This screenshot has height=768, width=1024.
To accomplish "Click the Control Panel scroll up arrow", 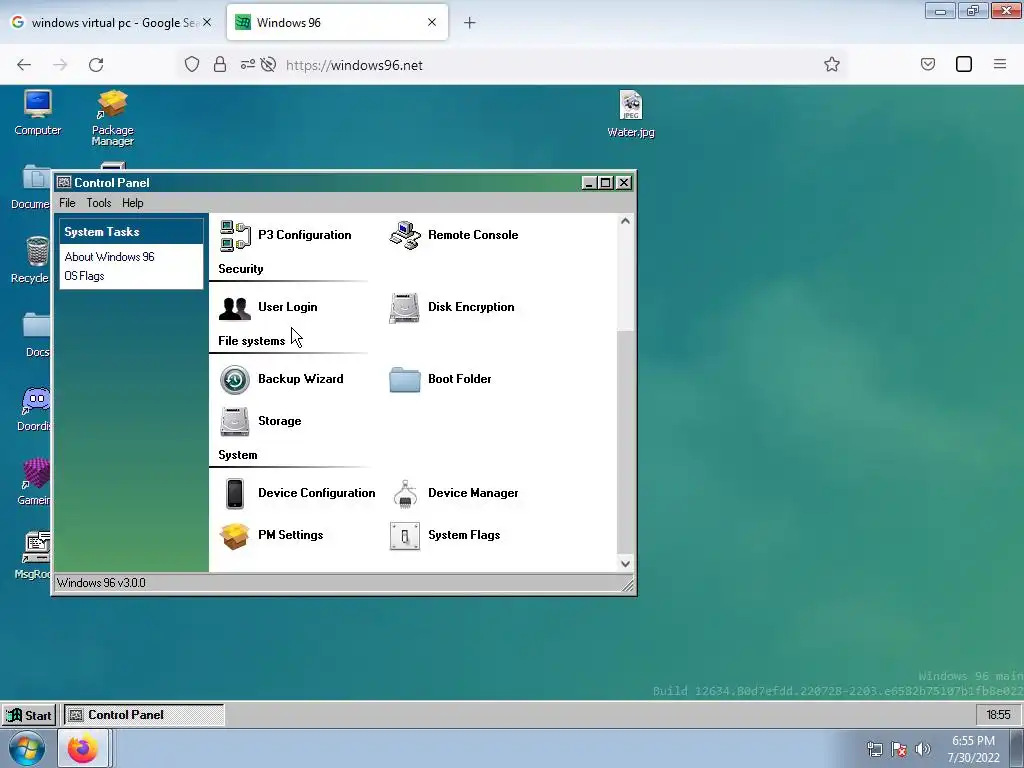I will (x=625, y=221).
